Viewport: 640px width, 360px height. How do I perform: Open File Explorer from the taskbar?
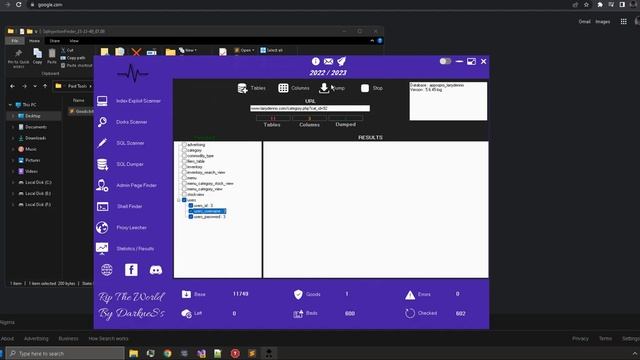pos(133,353)
